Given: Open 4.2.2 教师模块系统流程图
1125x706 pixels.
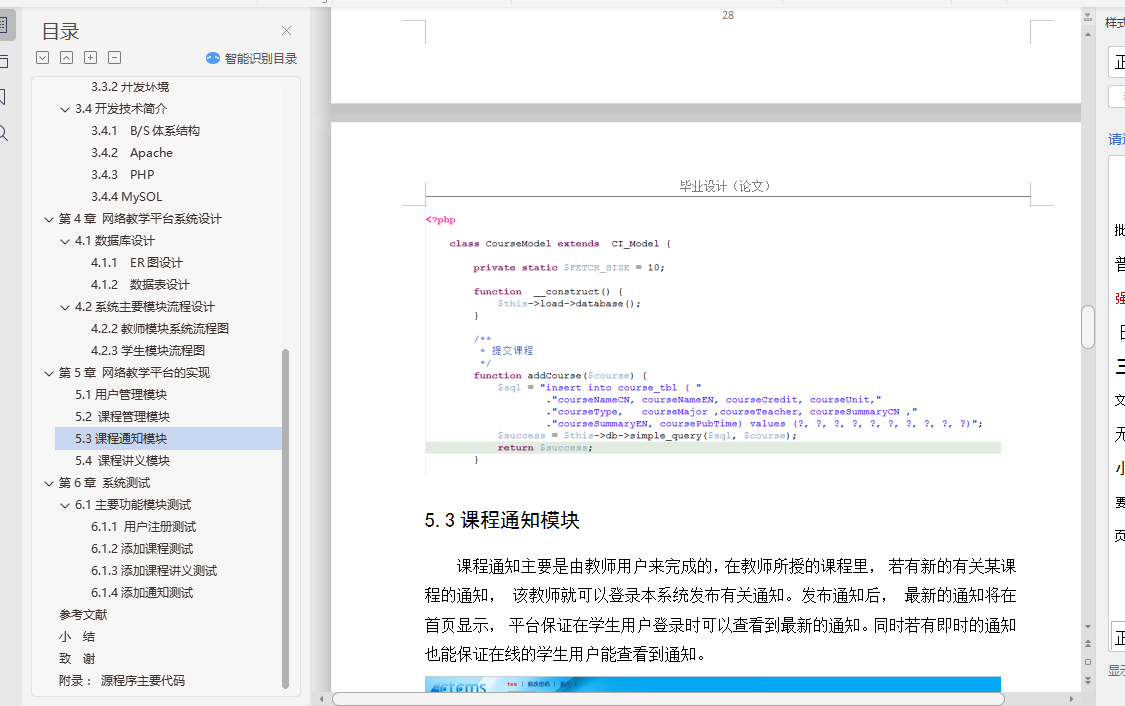Looking at the screenshot, I should pos(160,329).
